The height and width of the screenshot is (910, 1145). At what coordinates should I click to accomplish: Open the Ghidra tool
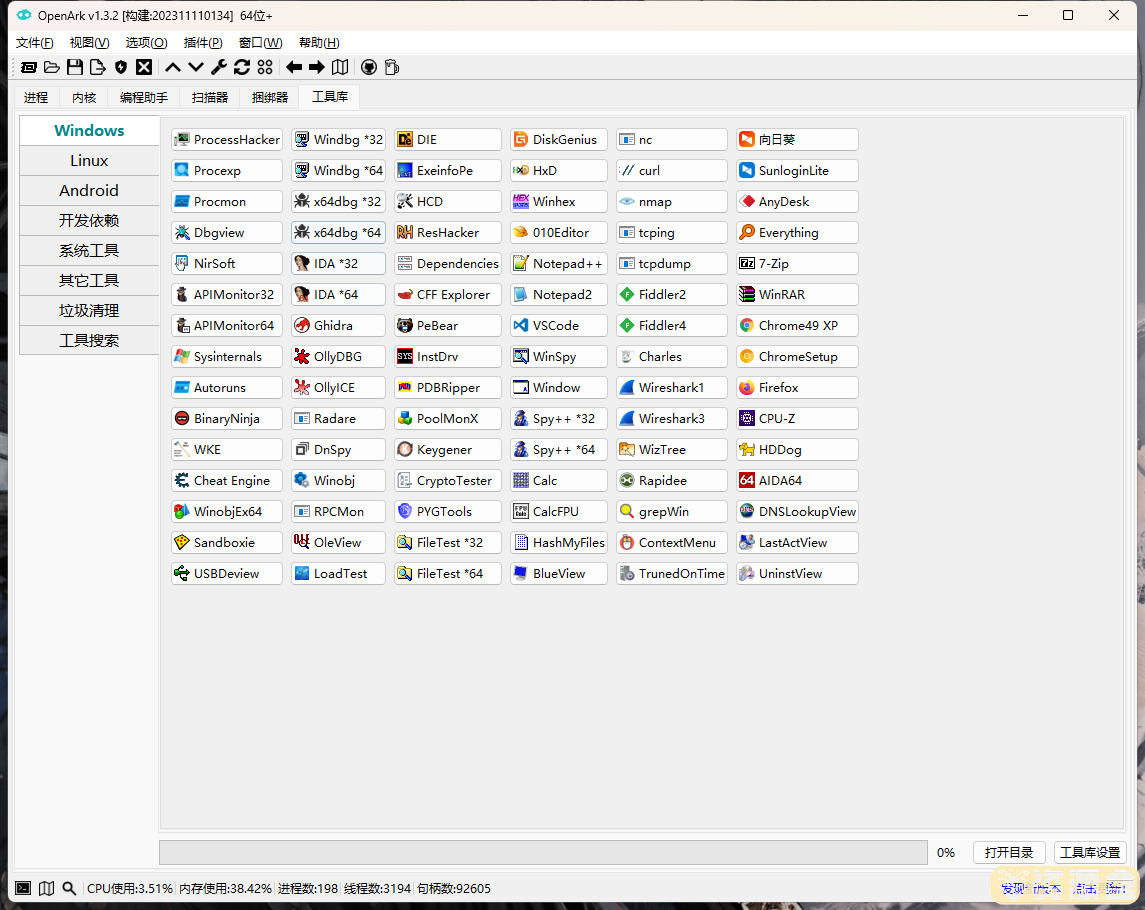pos(338,326)
